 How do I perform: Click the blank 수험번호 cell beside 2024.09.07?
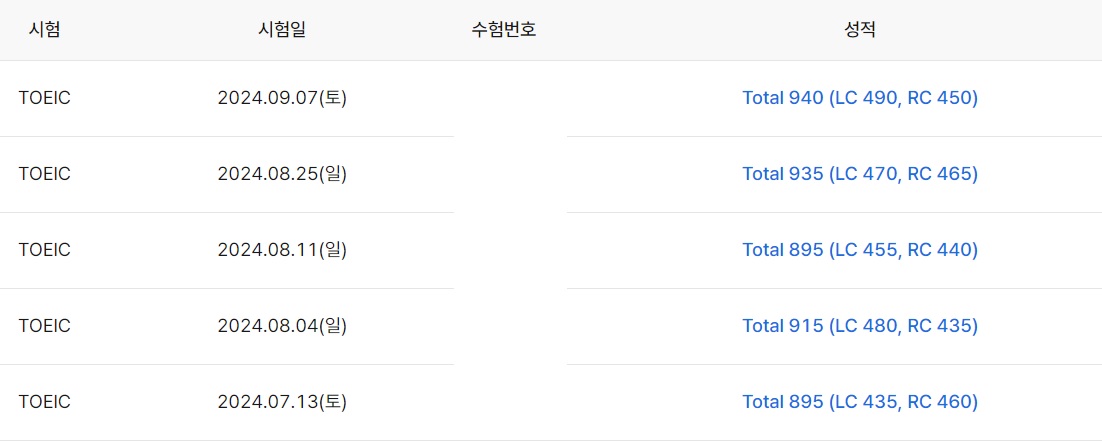coord(510,98)
